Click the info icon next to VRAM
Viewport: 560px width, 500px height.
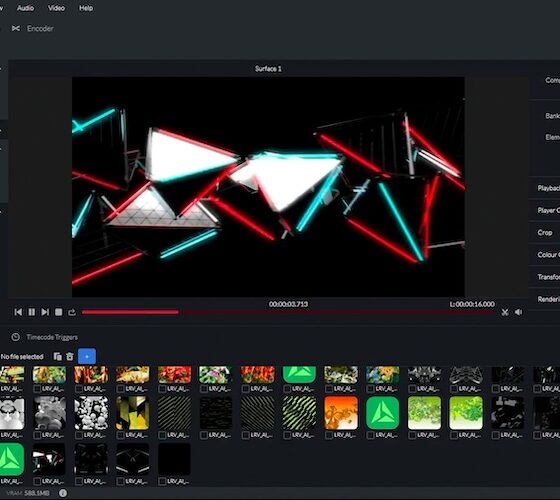[63, 493]
